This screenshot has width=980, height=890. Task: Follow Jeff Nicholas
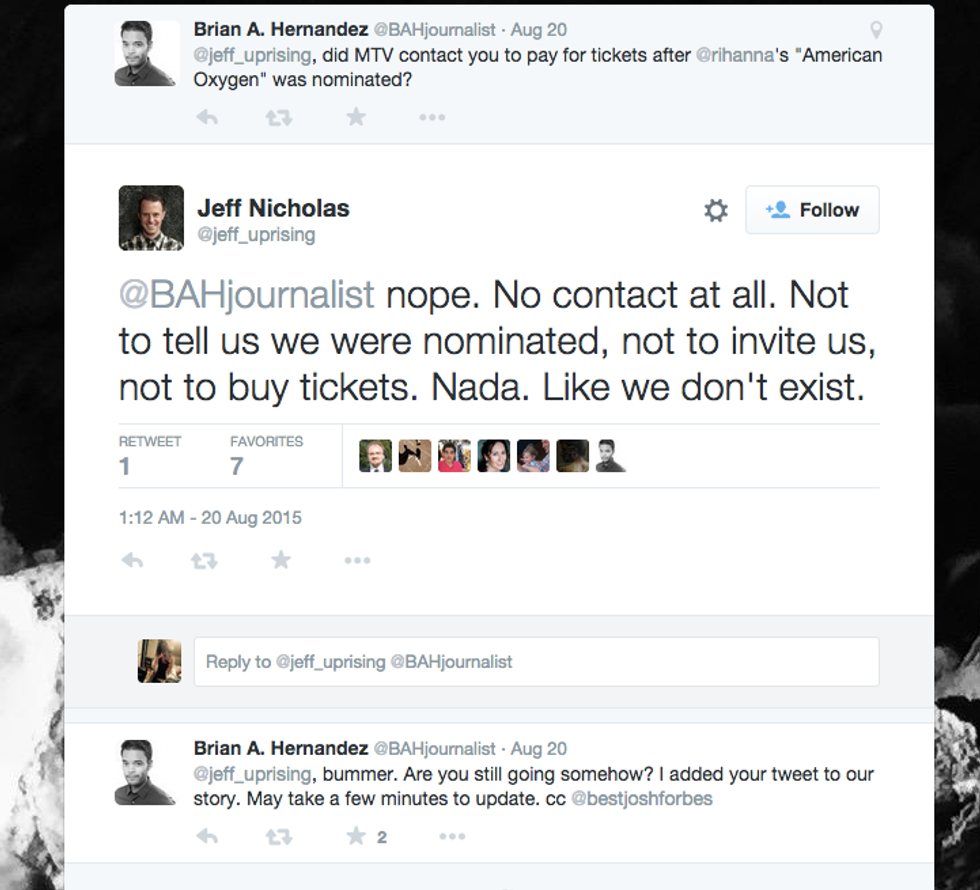pyautogui.click(x=812, y=210)
